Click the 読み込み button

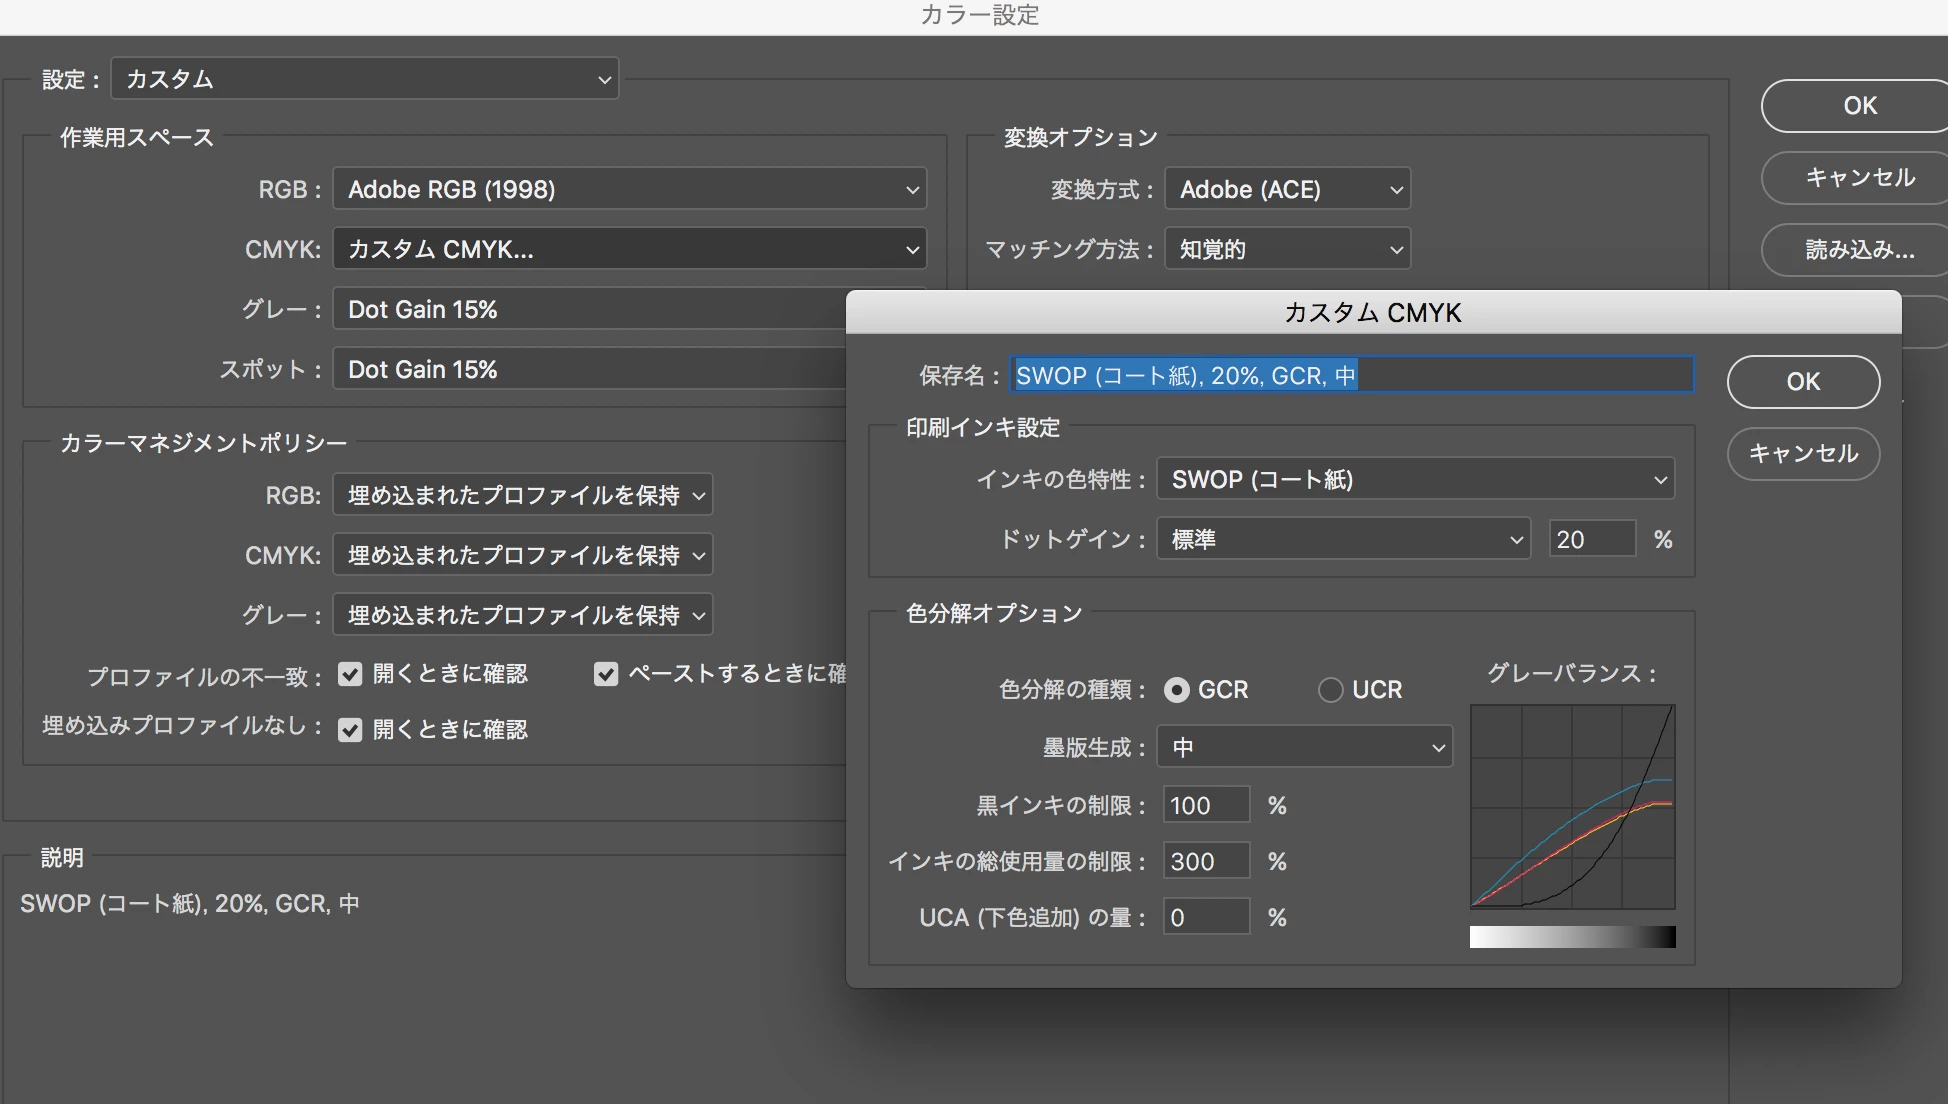(x=1858, y=250)
